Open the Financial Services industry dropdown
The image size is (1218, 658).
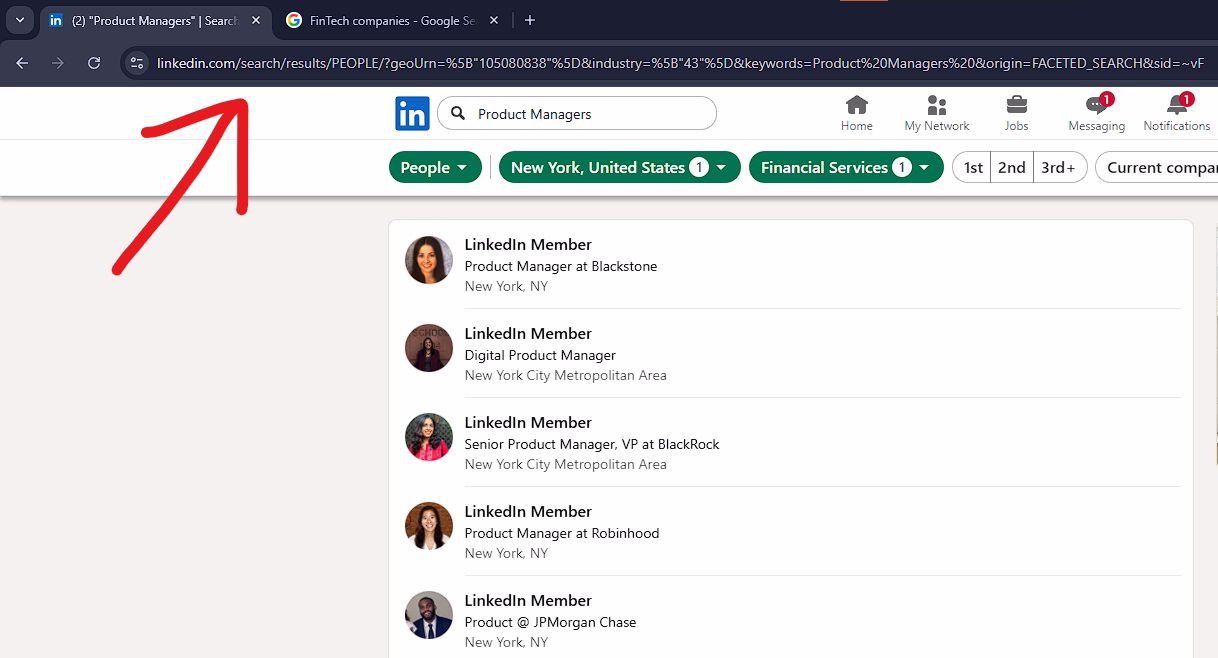click(845, 167)
